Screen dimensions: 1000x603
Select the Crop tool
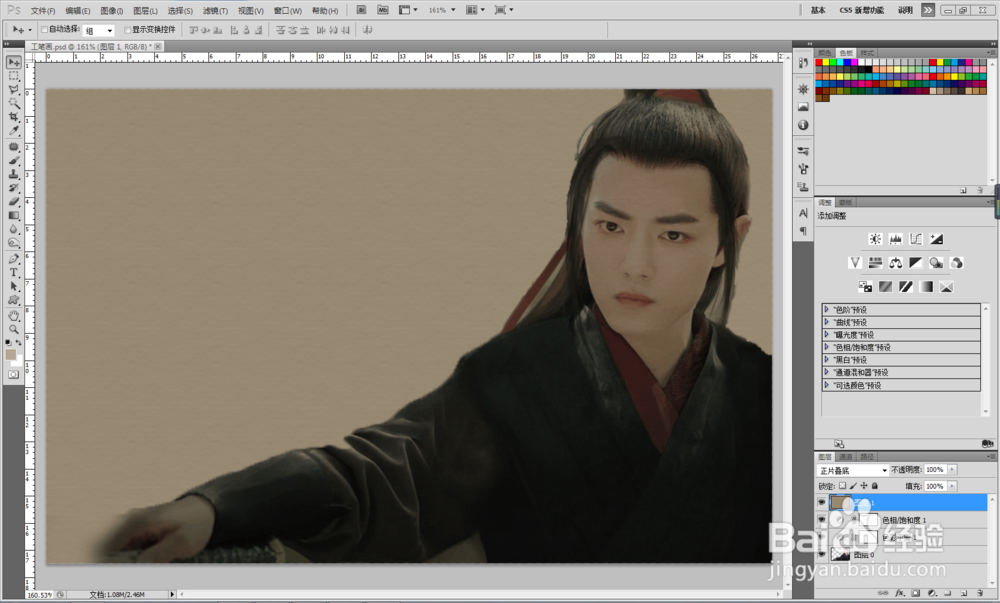(x=13, y=117)
